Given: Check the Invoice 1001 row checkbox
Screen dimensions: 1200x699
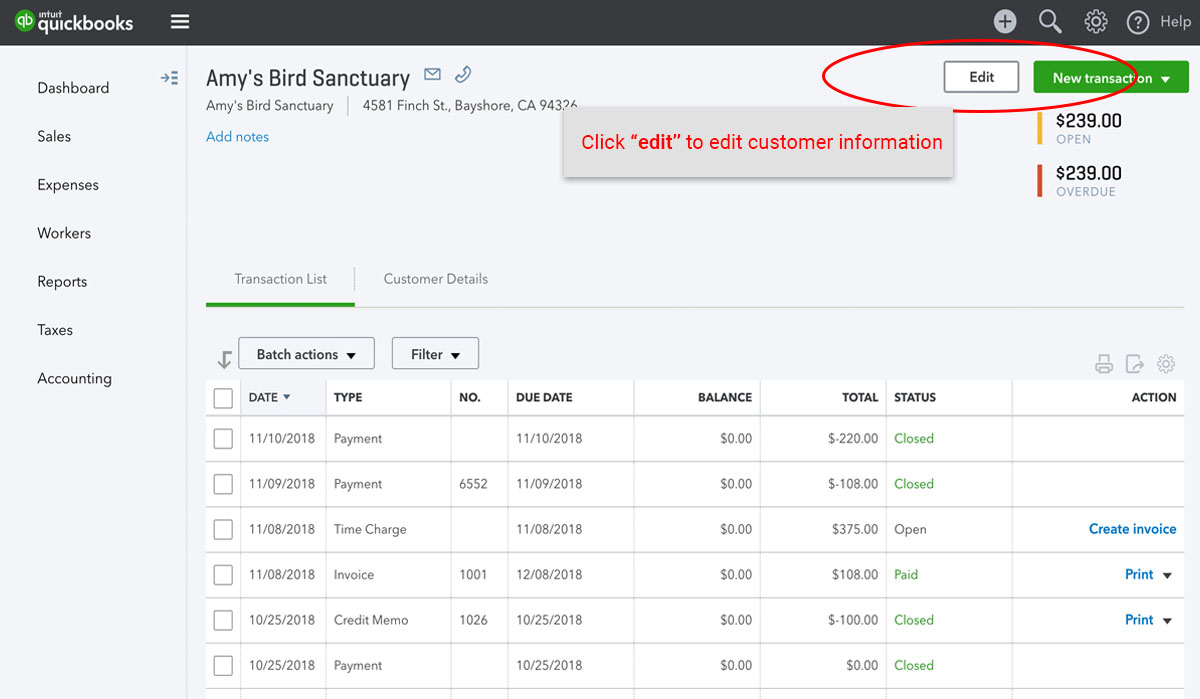Looking at the screenshot, I should pos(223,575).
